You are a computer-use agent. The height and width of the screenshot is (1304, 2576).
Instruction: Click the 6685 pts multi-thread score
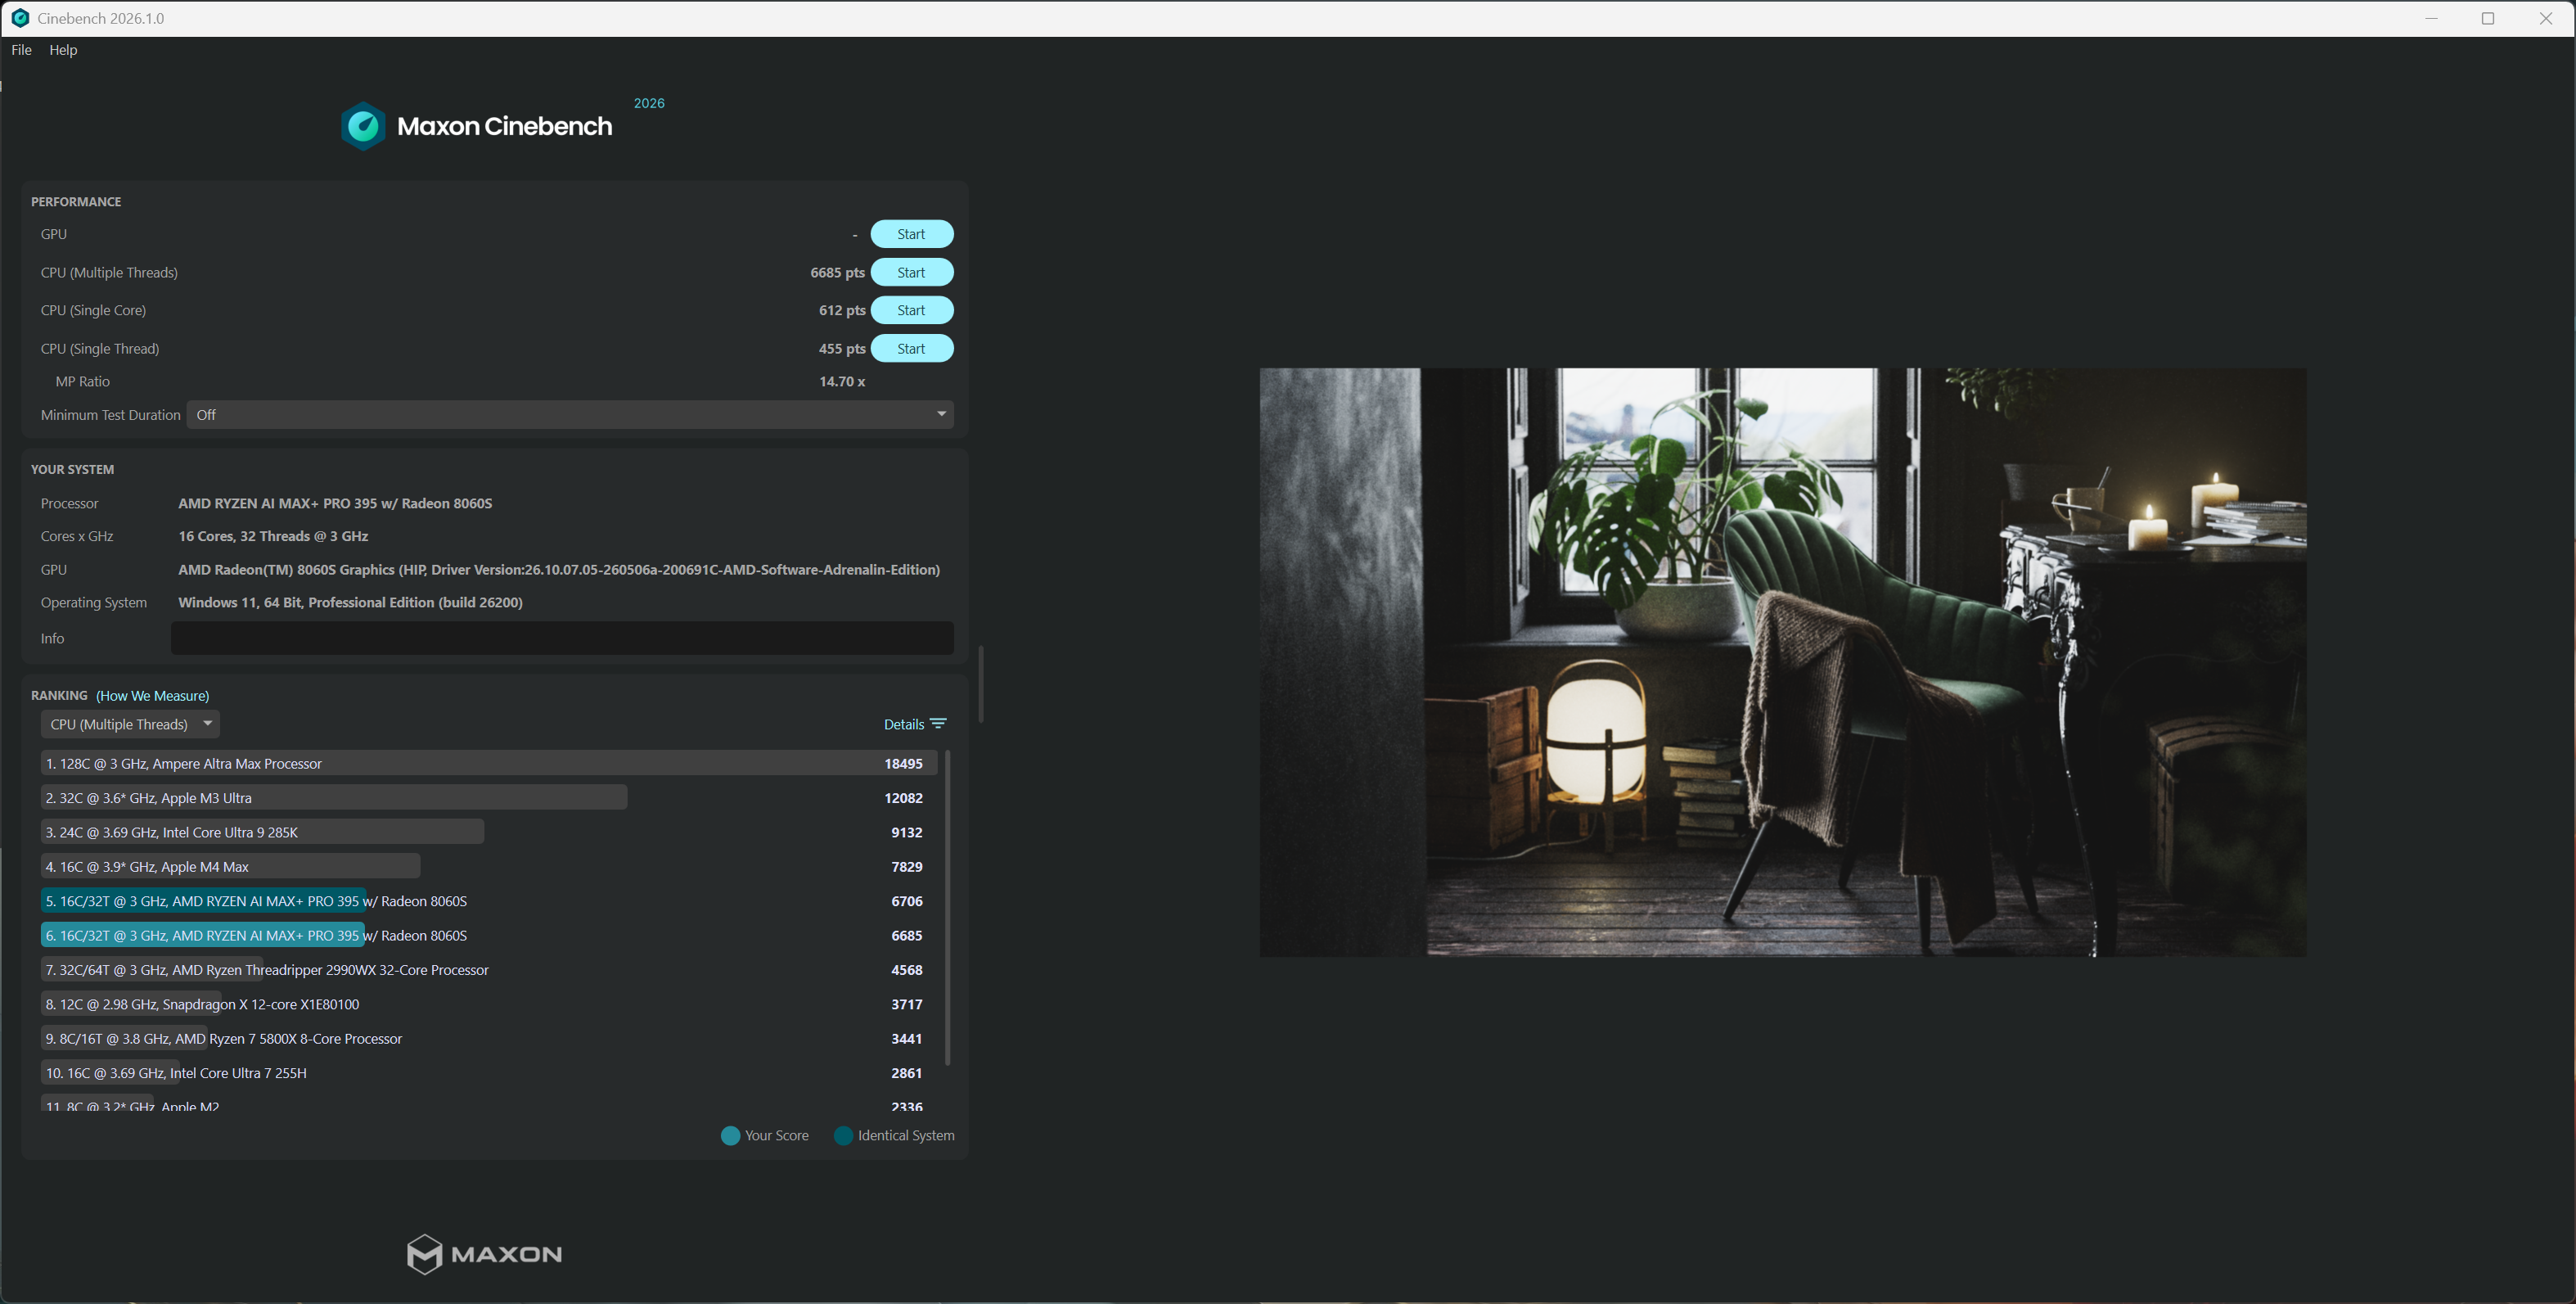tap(837, 272)
